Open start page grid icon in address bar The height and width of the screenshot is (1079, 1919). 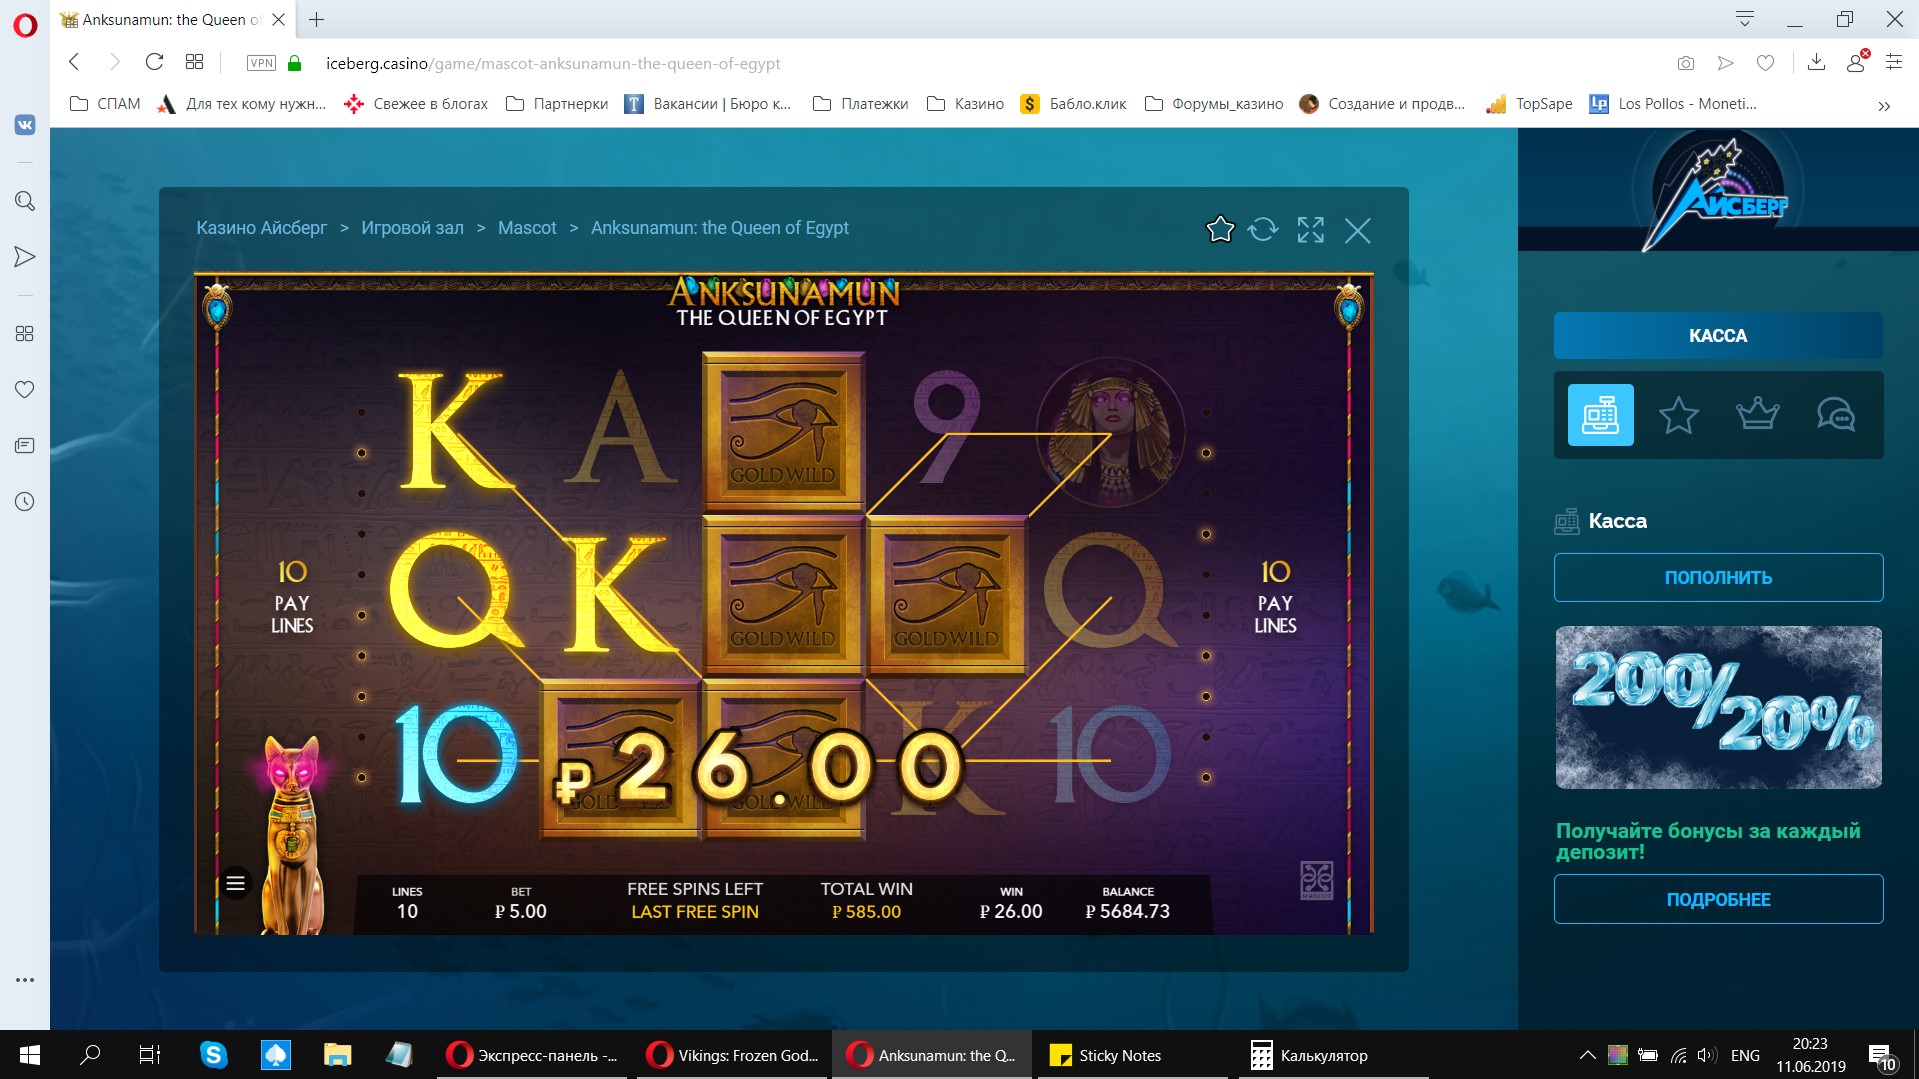194,62
